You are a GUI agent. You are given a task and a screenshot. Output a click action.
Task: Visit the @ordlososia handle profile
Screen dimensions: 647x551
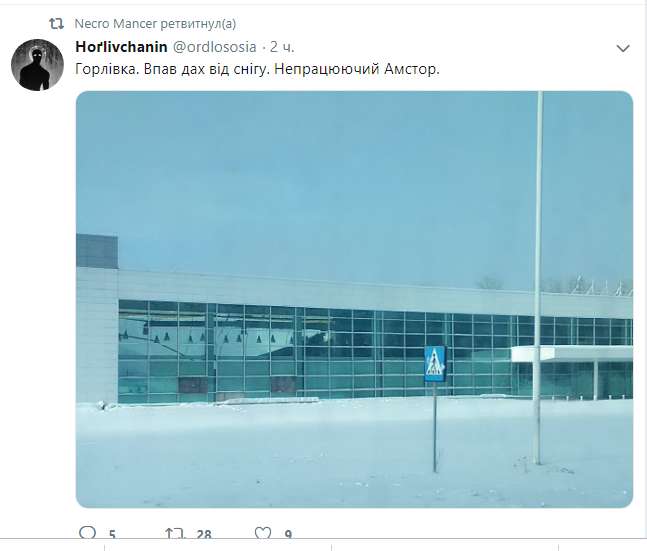[x=214, y=47]
